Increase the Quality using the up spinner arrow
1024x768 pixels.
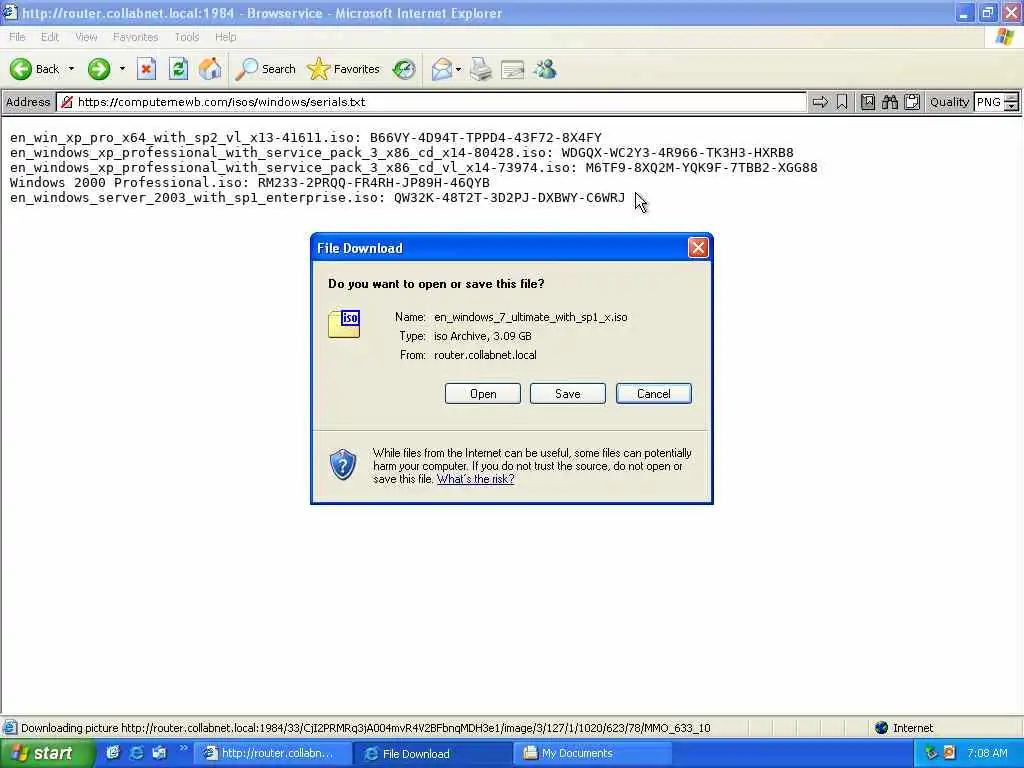tap(1012, 97)
